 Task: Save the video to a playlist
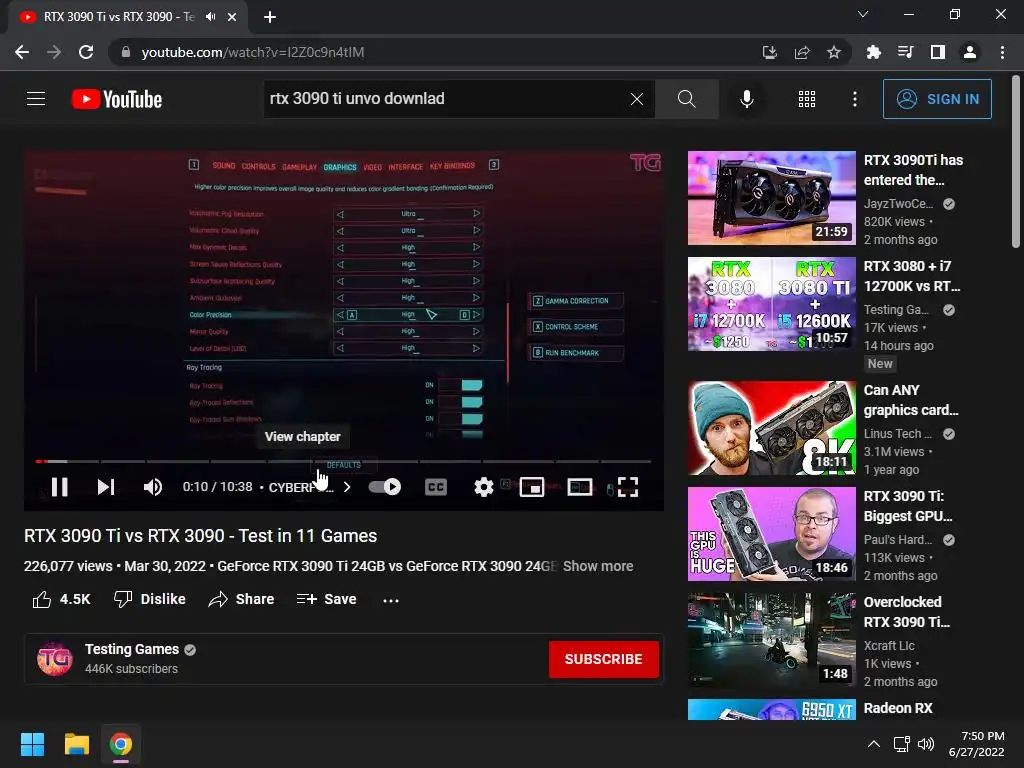pyautogui.click(x=326, y=600)
